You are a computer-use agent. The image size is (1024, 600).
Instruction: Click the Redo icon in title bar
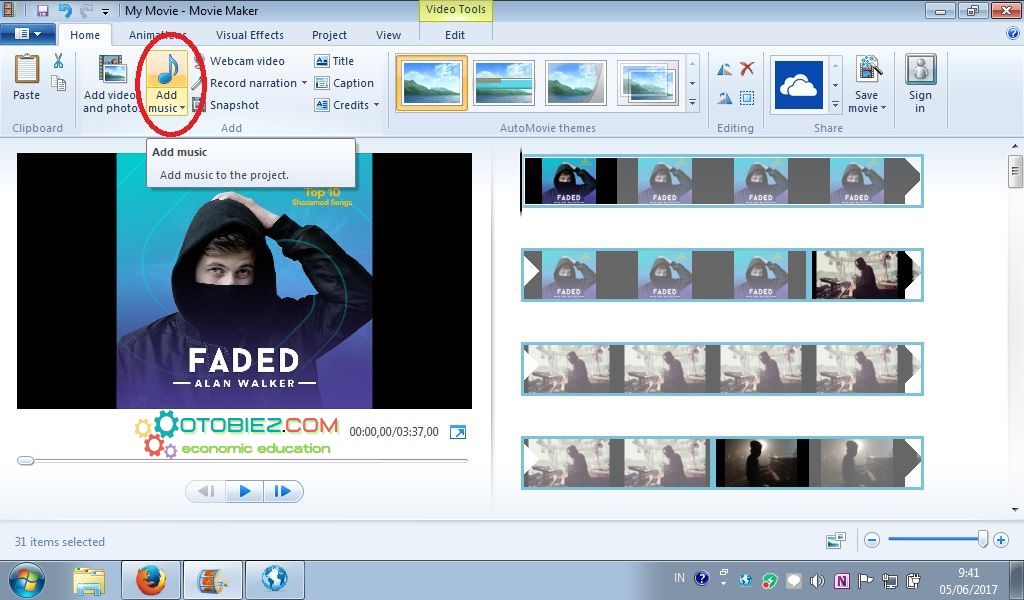[x=86, y=10]
